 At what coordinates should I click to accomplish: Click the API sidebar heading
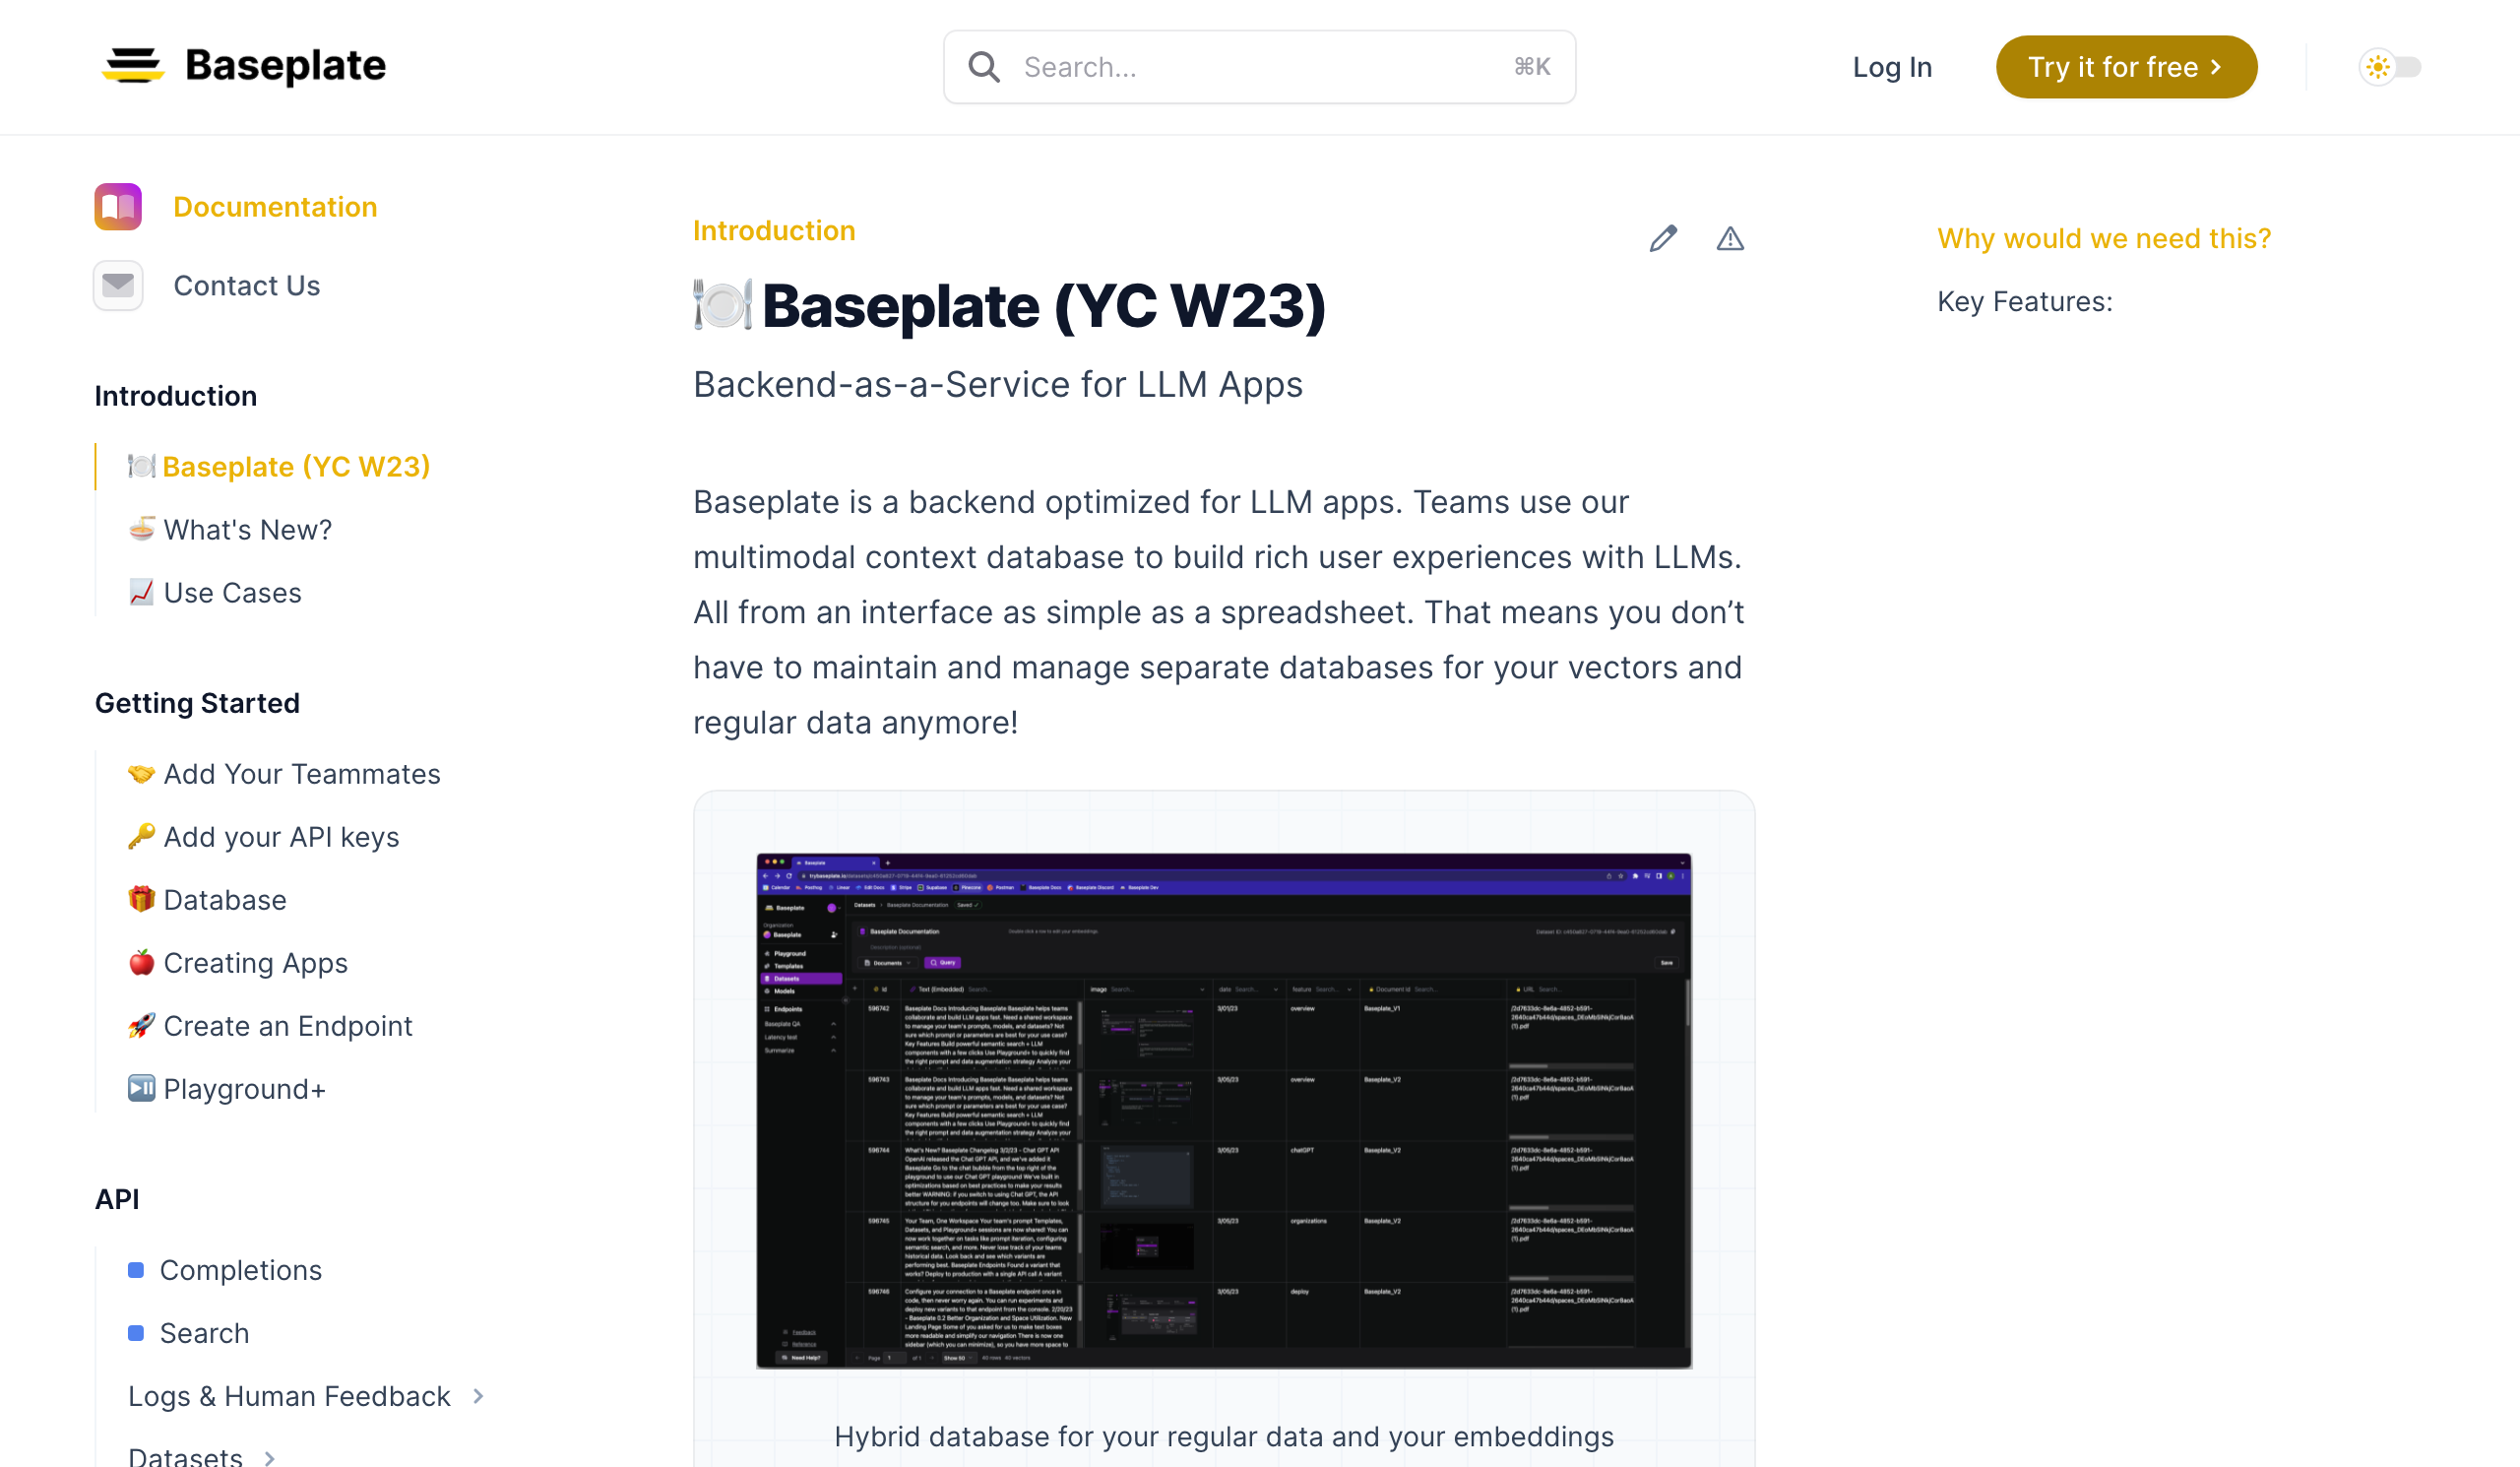click(x=116, y=1199)
